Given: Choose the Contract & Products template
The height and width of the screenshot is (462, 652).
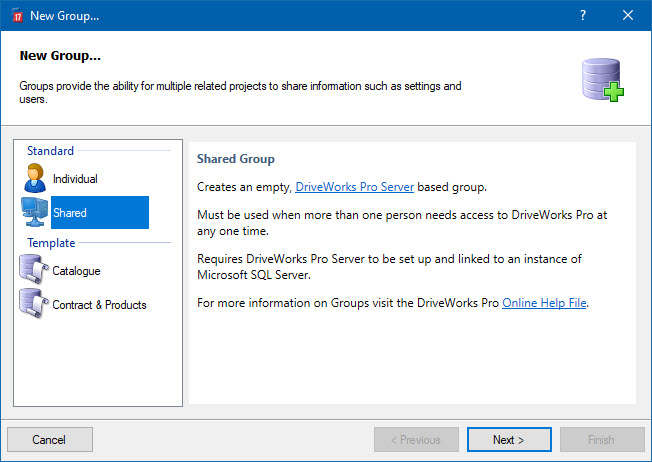Looking at the screenshot, I should [x=99, y=305].
